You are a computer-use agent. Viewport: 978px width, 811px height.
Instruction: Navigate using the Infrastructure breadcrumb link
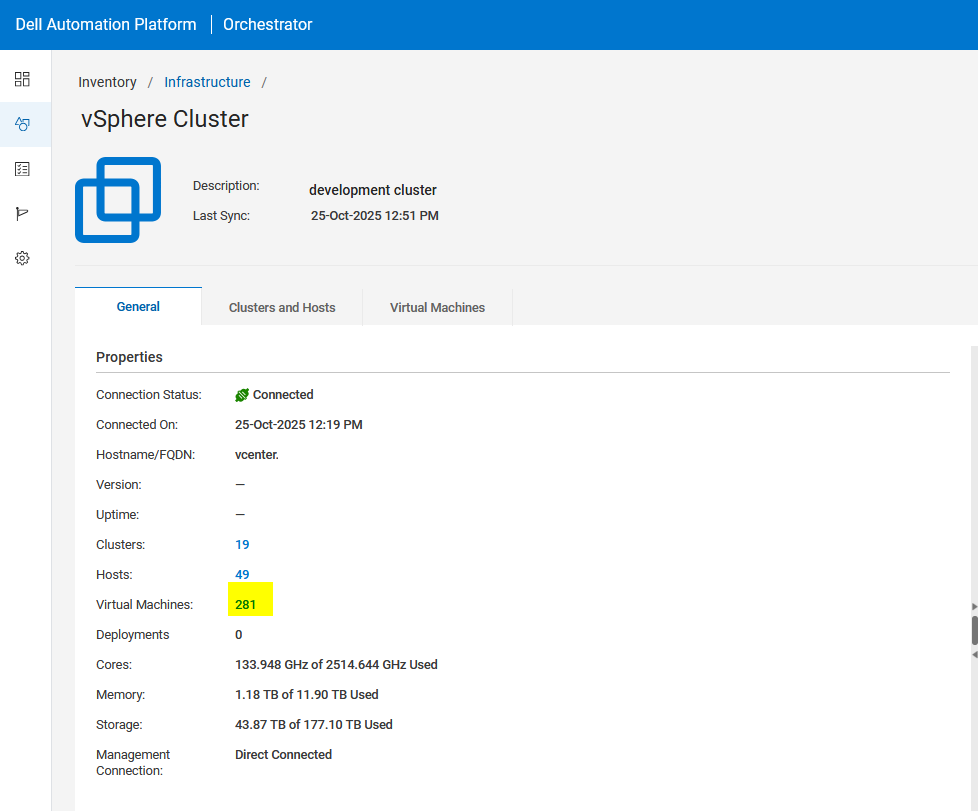(x=207, y=82)
